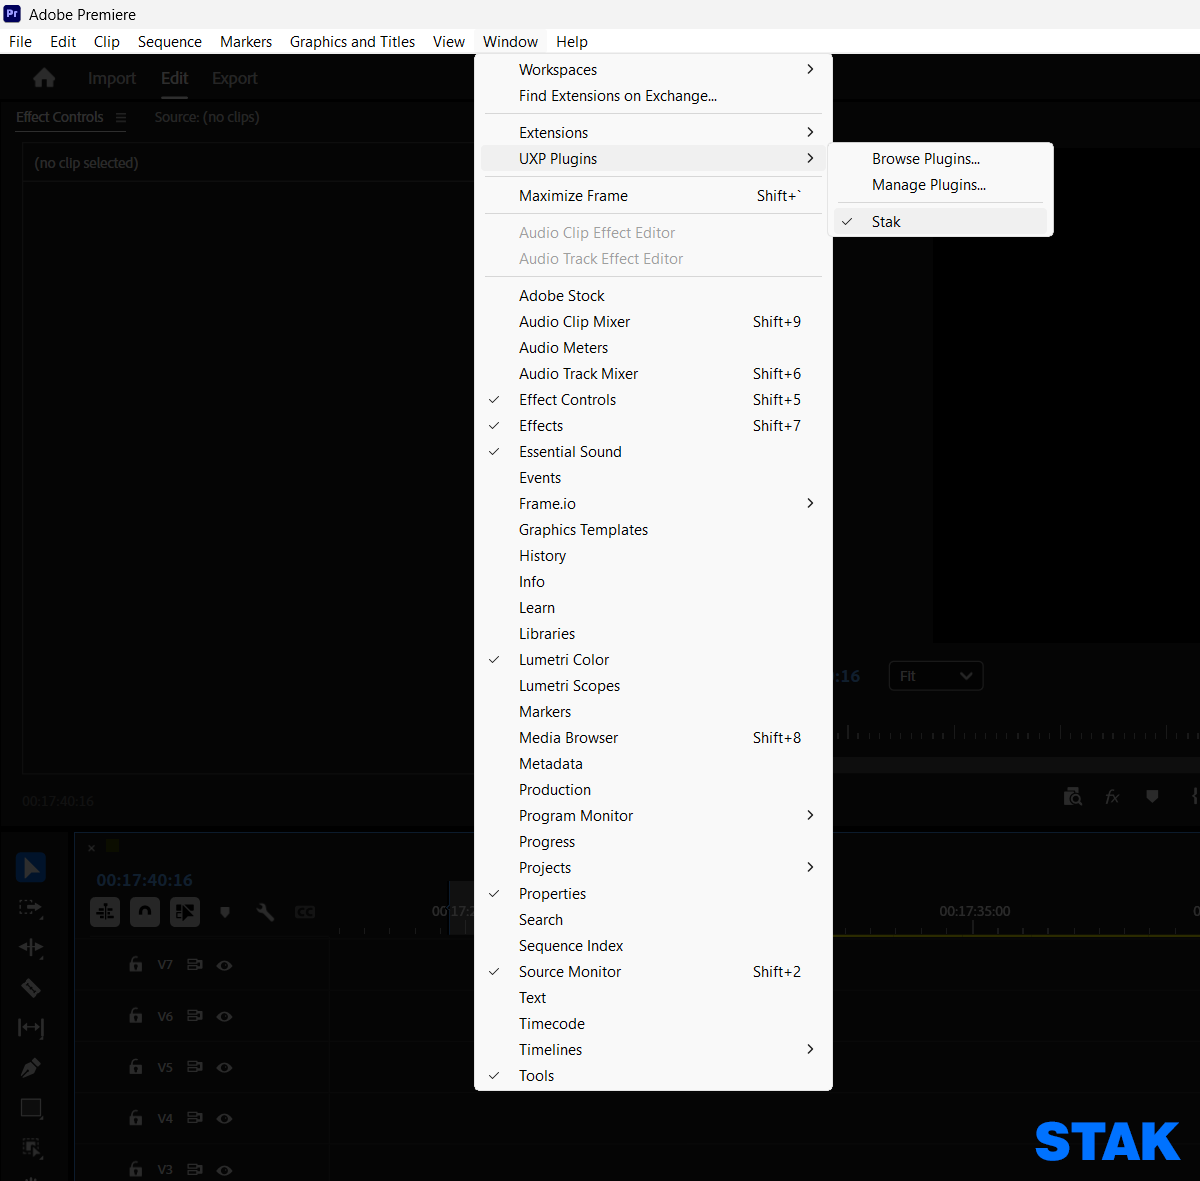Viewport: 1200px width, 1181px height.
Task: Uncheck Lumetri Color panel
Action: click(653, 660)
